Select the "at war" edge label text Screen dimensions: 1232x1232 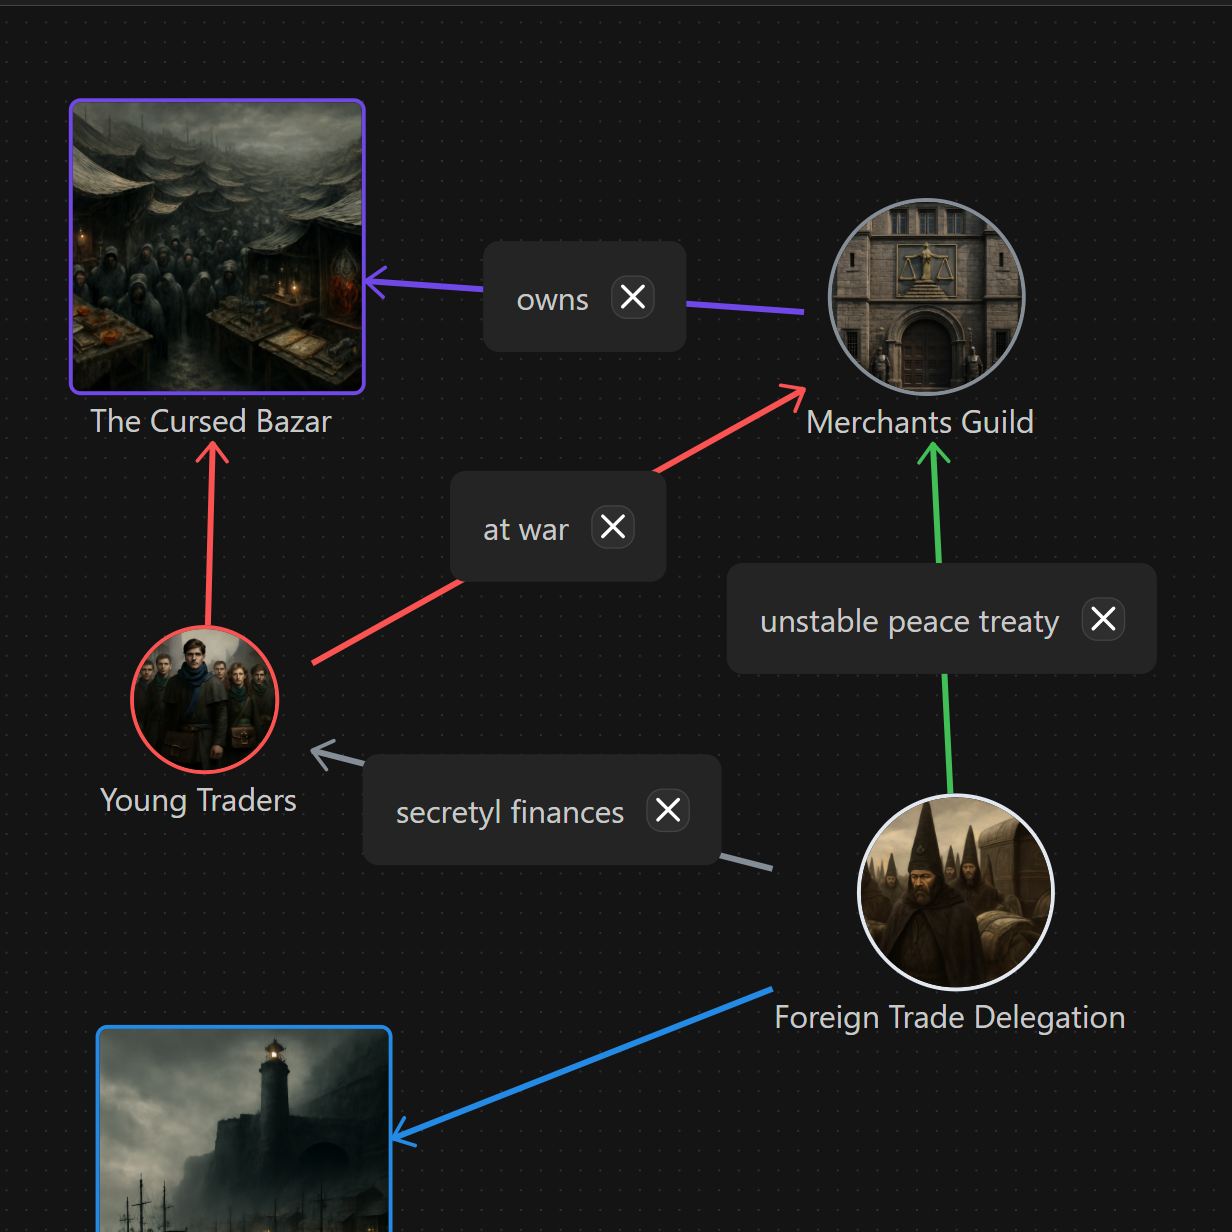click(525, 529)
